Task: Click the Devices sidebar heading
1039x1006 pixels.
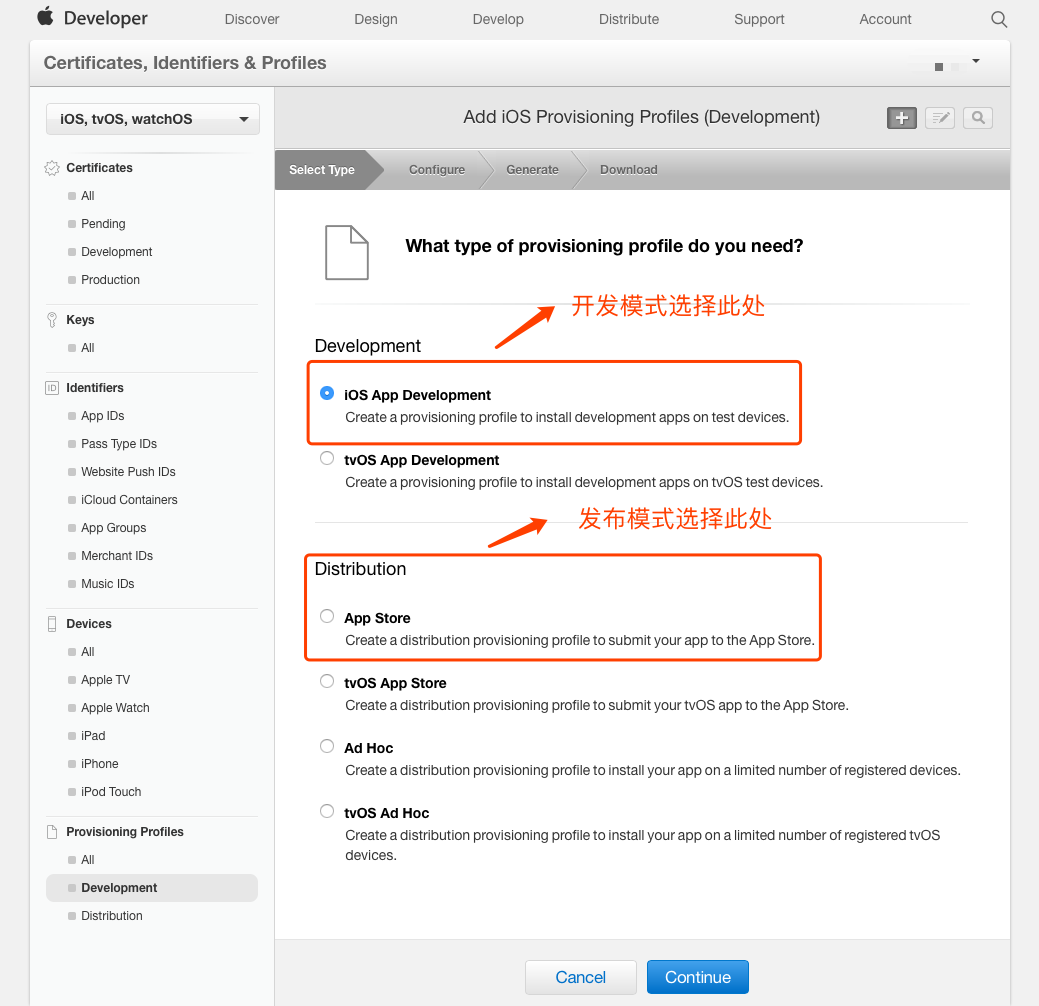Action: pyautogui.click(x=89, y=624)
